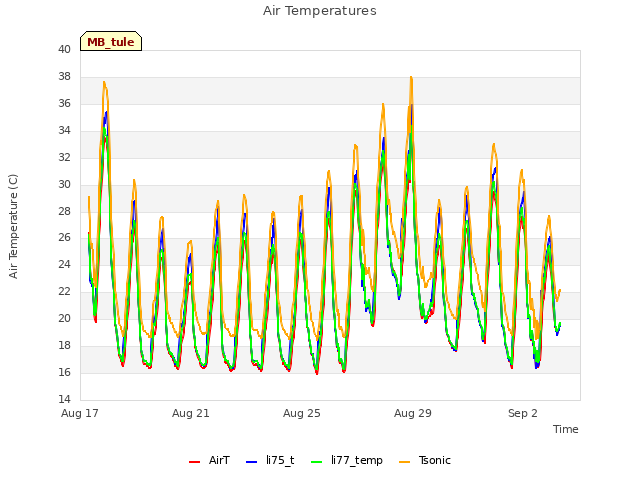Click the Aug 29 x-axis tick label
The height and width of the screenshot is (480, 640).
(413, 413)
